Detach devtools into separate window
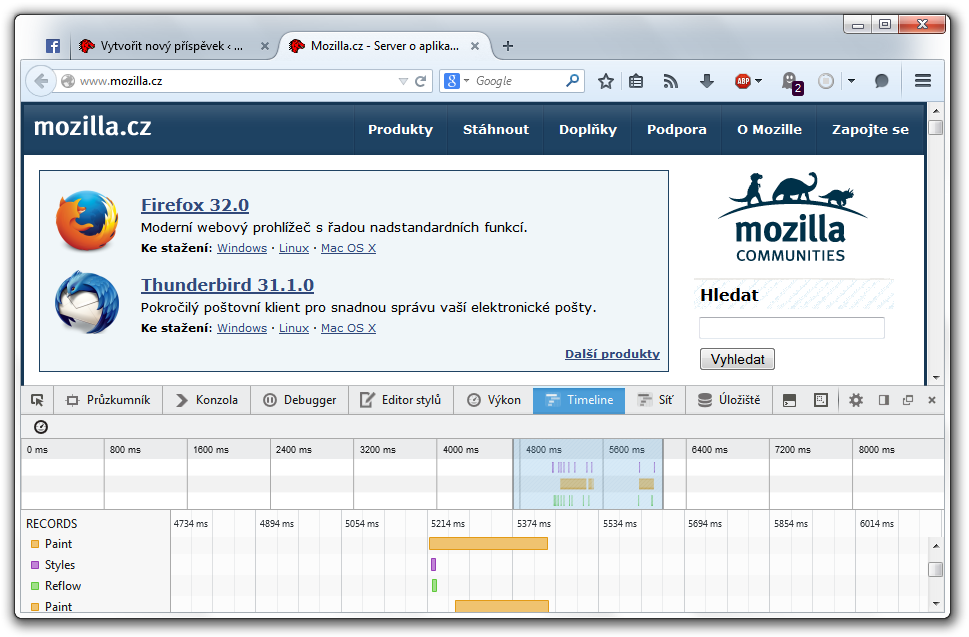Viewport: 969px width, 637px height. 908,400
